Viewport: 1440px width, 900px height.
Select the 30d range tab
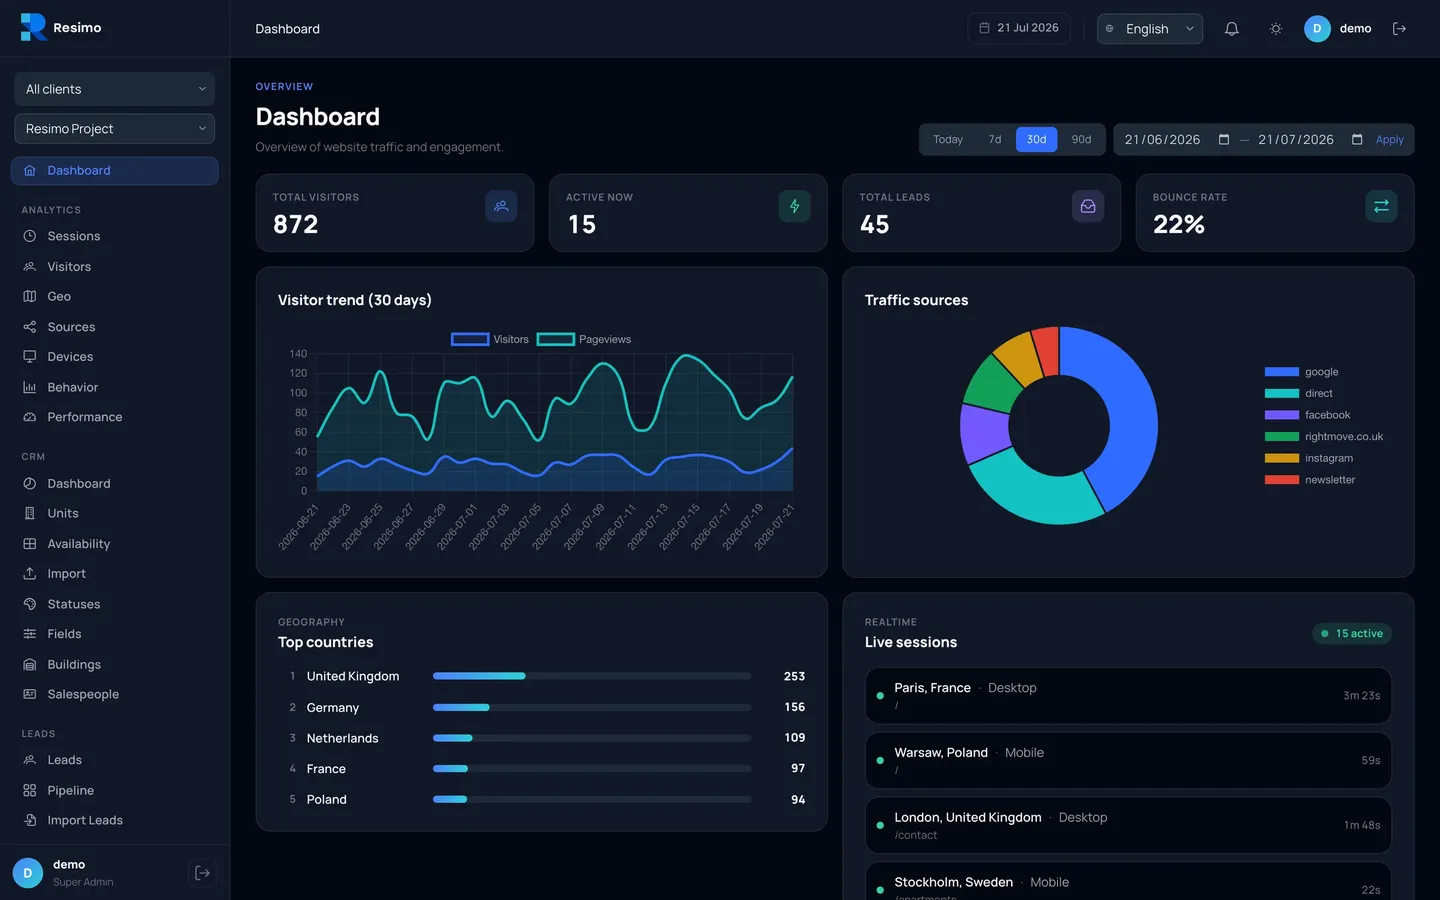tap(1036, 140)
